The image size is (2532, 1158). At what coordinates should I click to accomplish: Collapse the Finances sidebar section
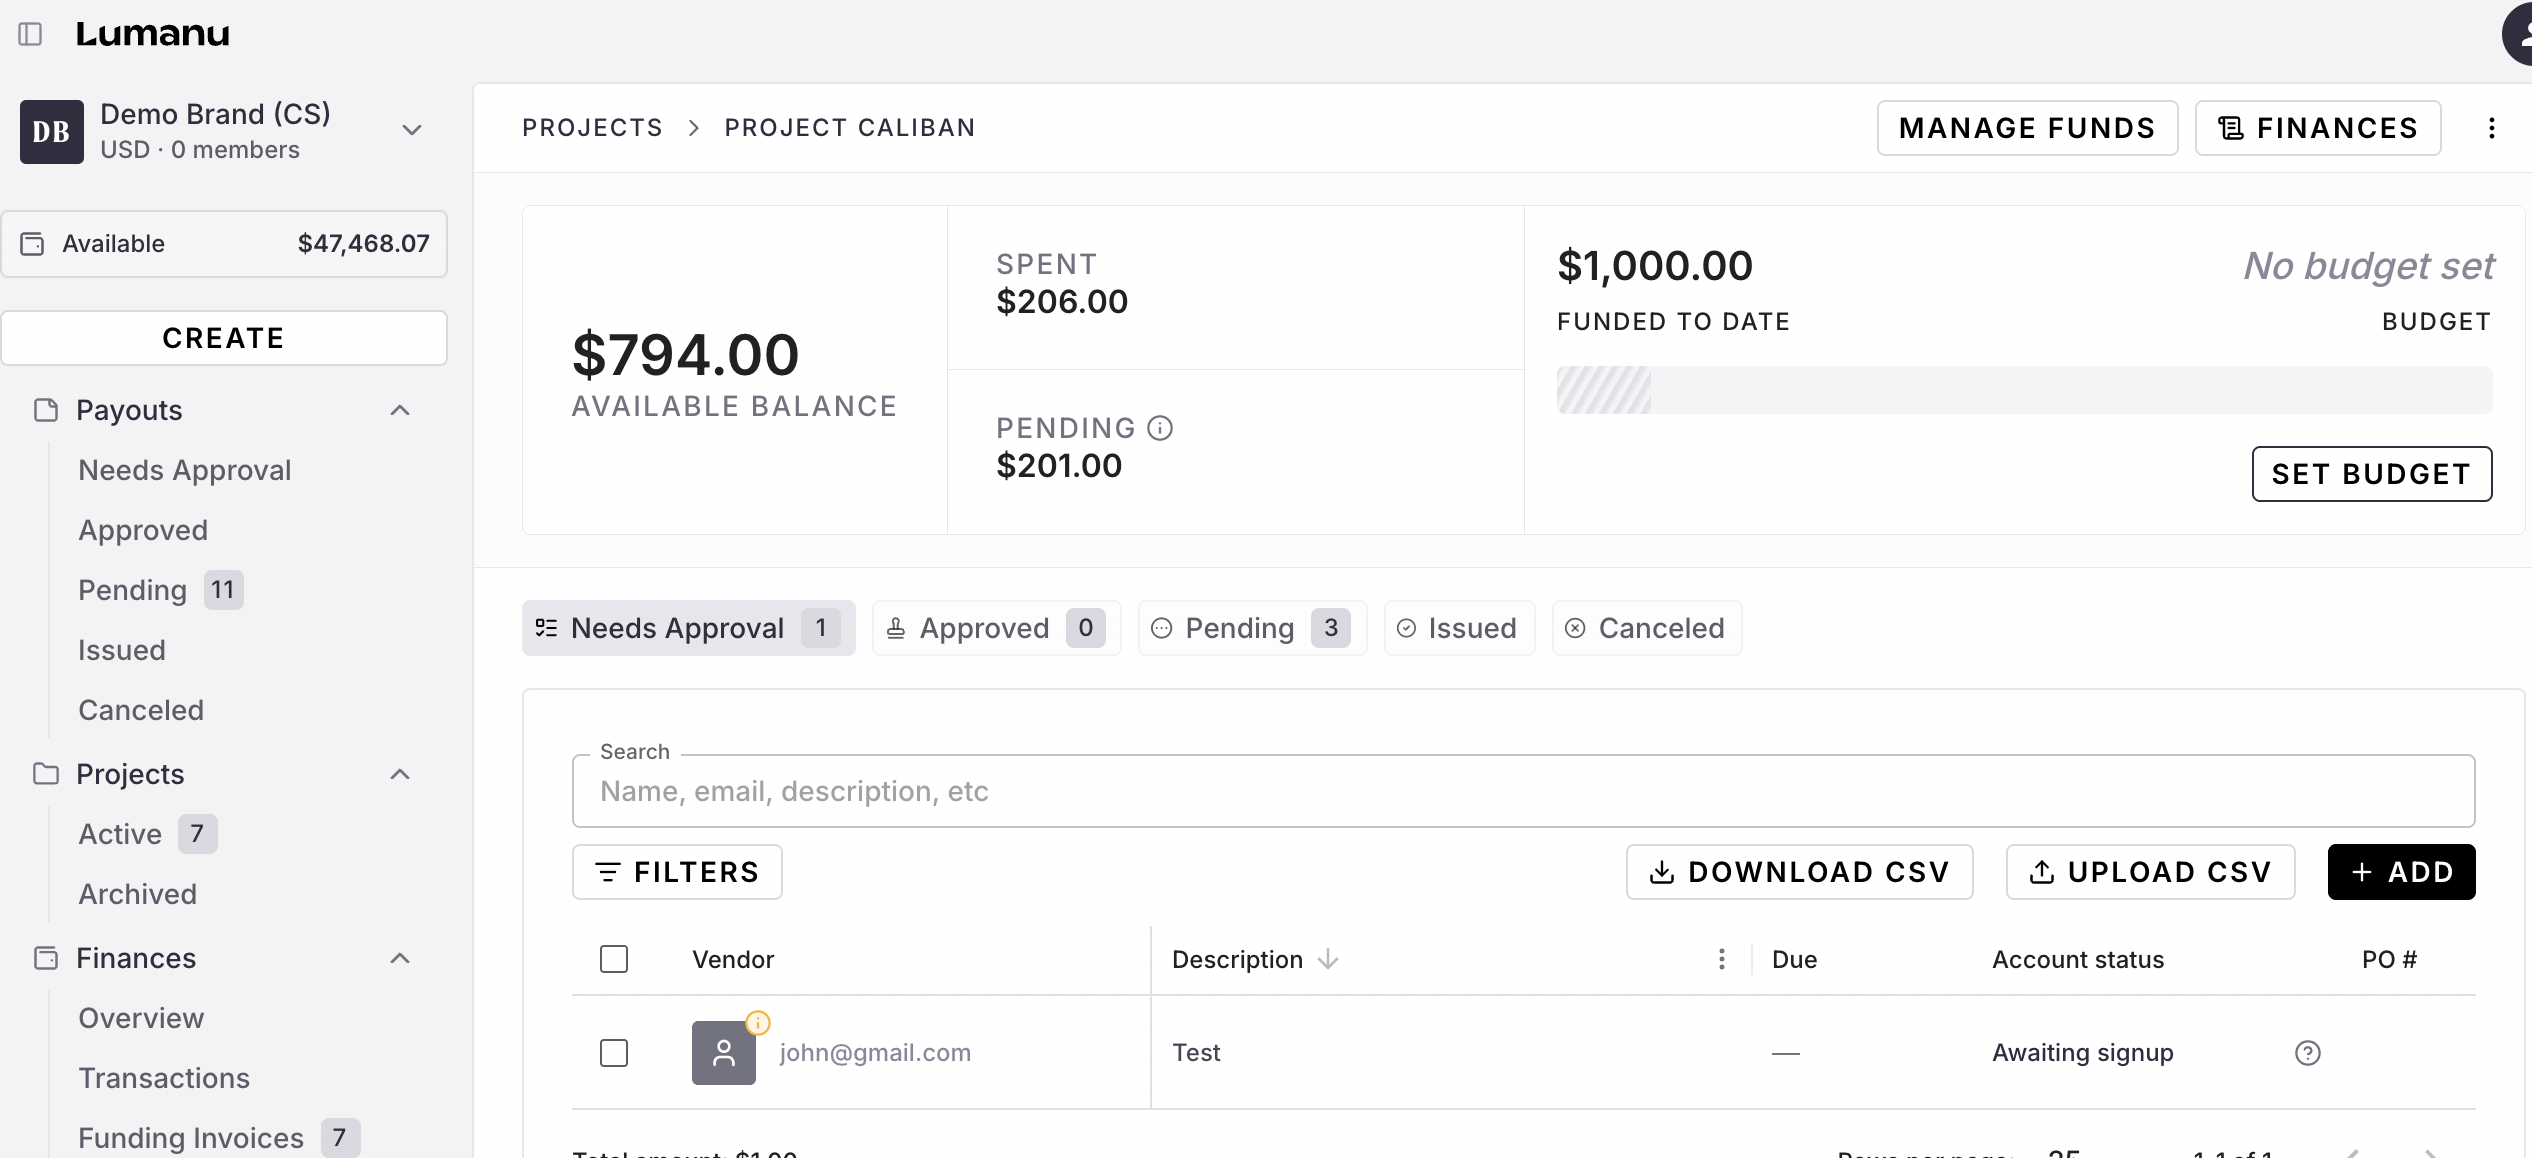click(x=400, y=958)
